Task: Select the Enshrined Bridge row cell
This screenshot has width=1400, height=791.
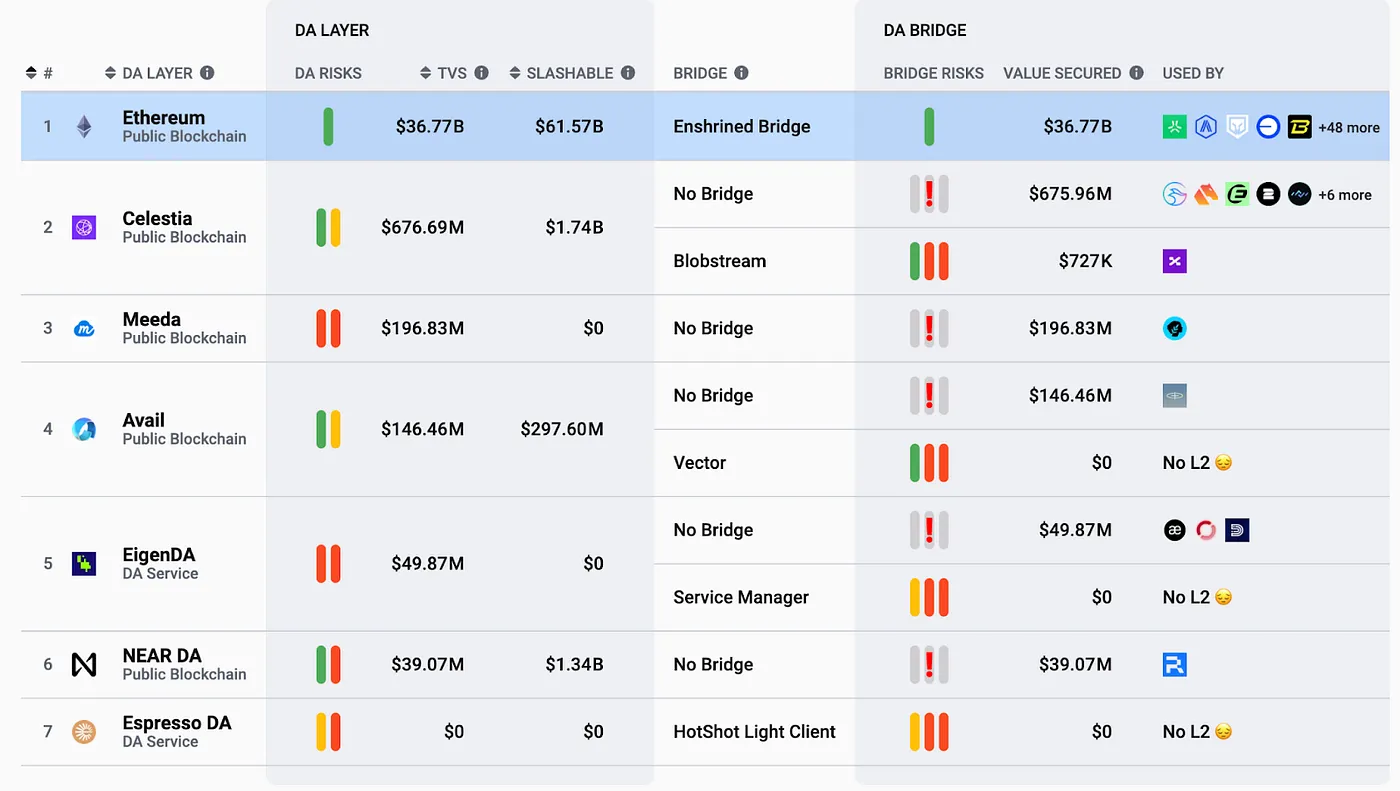Action: click(742, 127)
